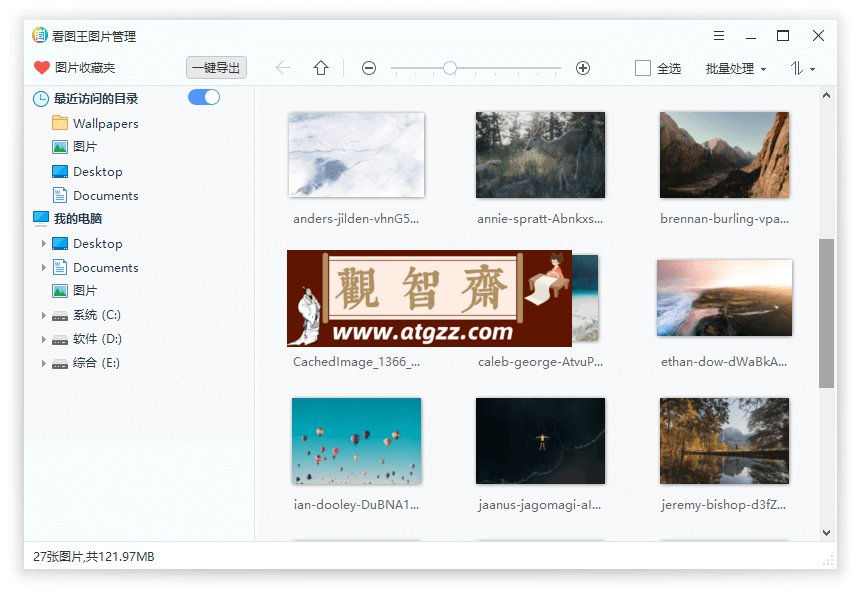Go up one folder level
861x597 pixels.
tap(321, 68)
